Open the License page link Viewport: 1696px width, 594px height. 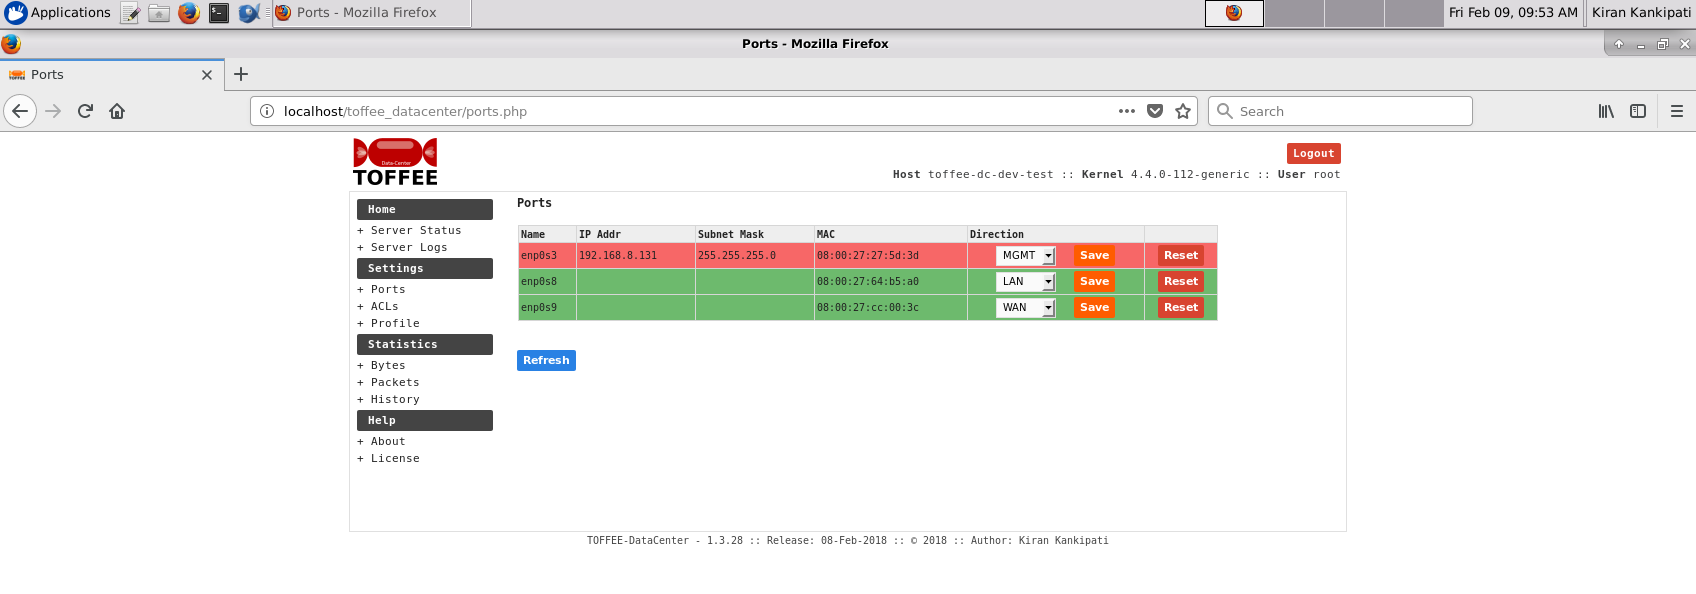tap(395, 458)
